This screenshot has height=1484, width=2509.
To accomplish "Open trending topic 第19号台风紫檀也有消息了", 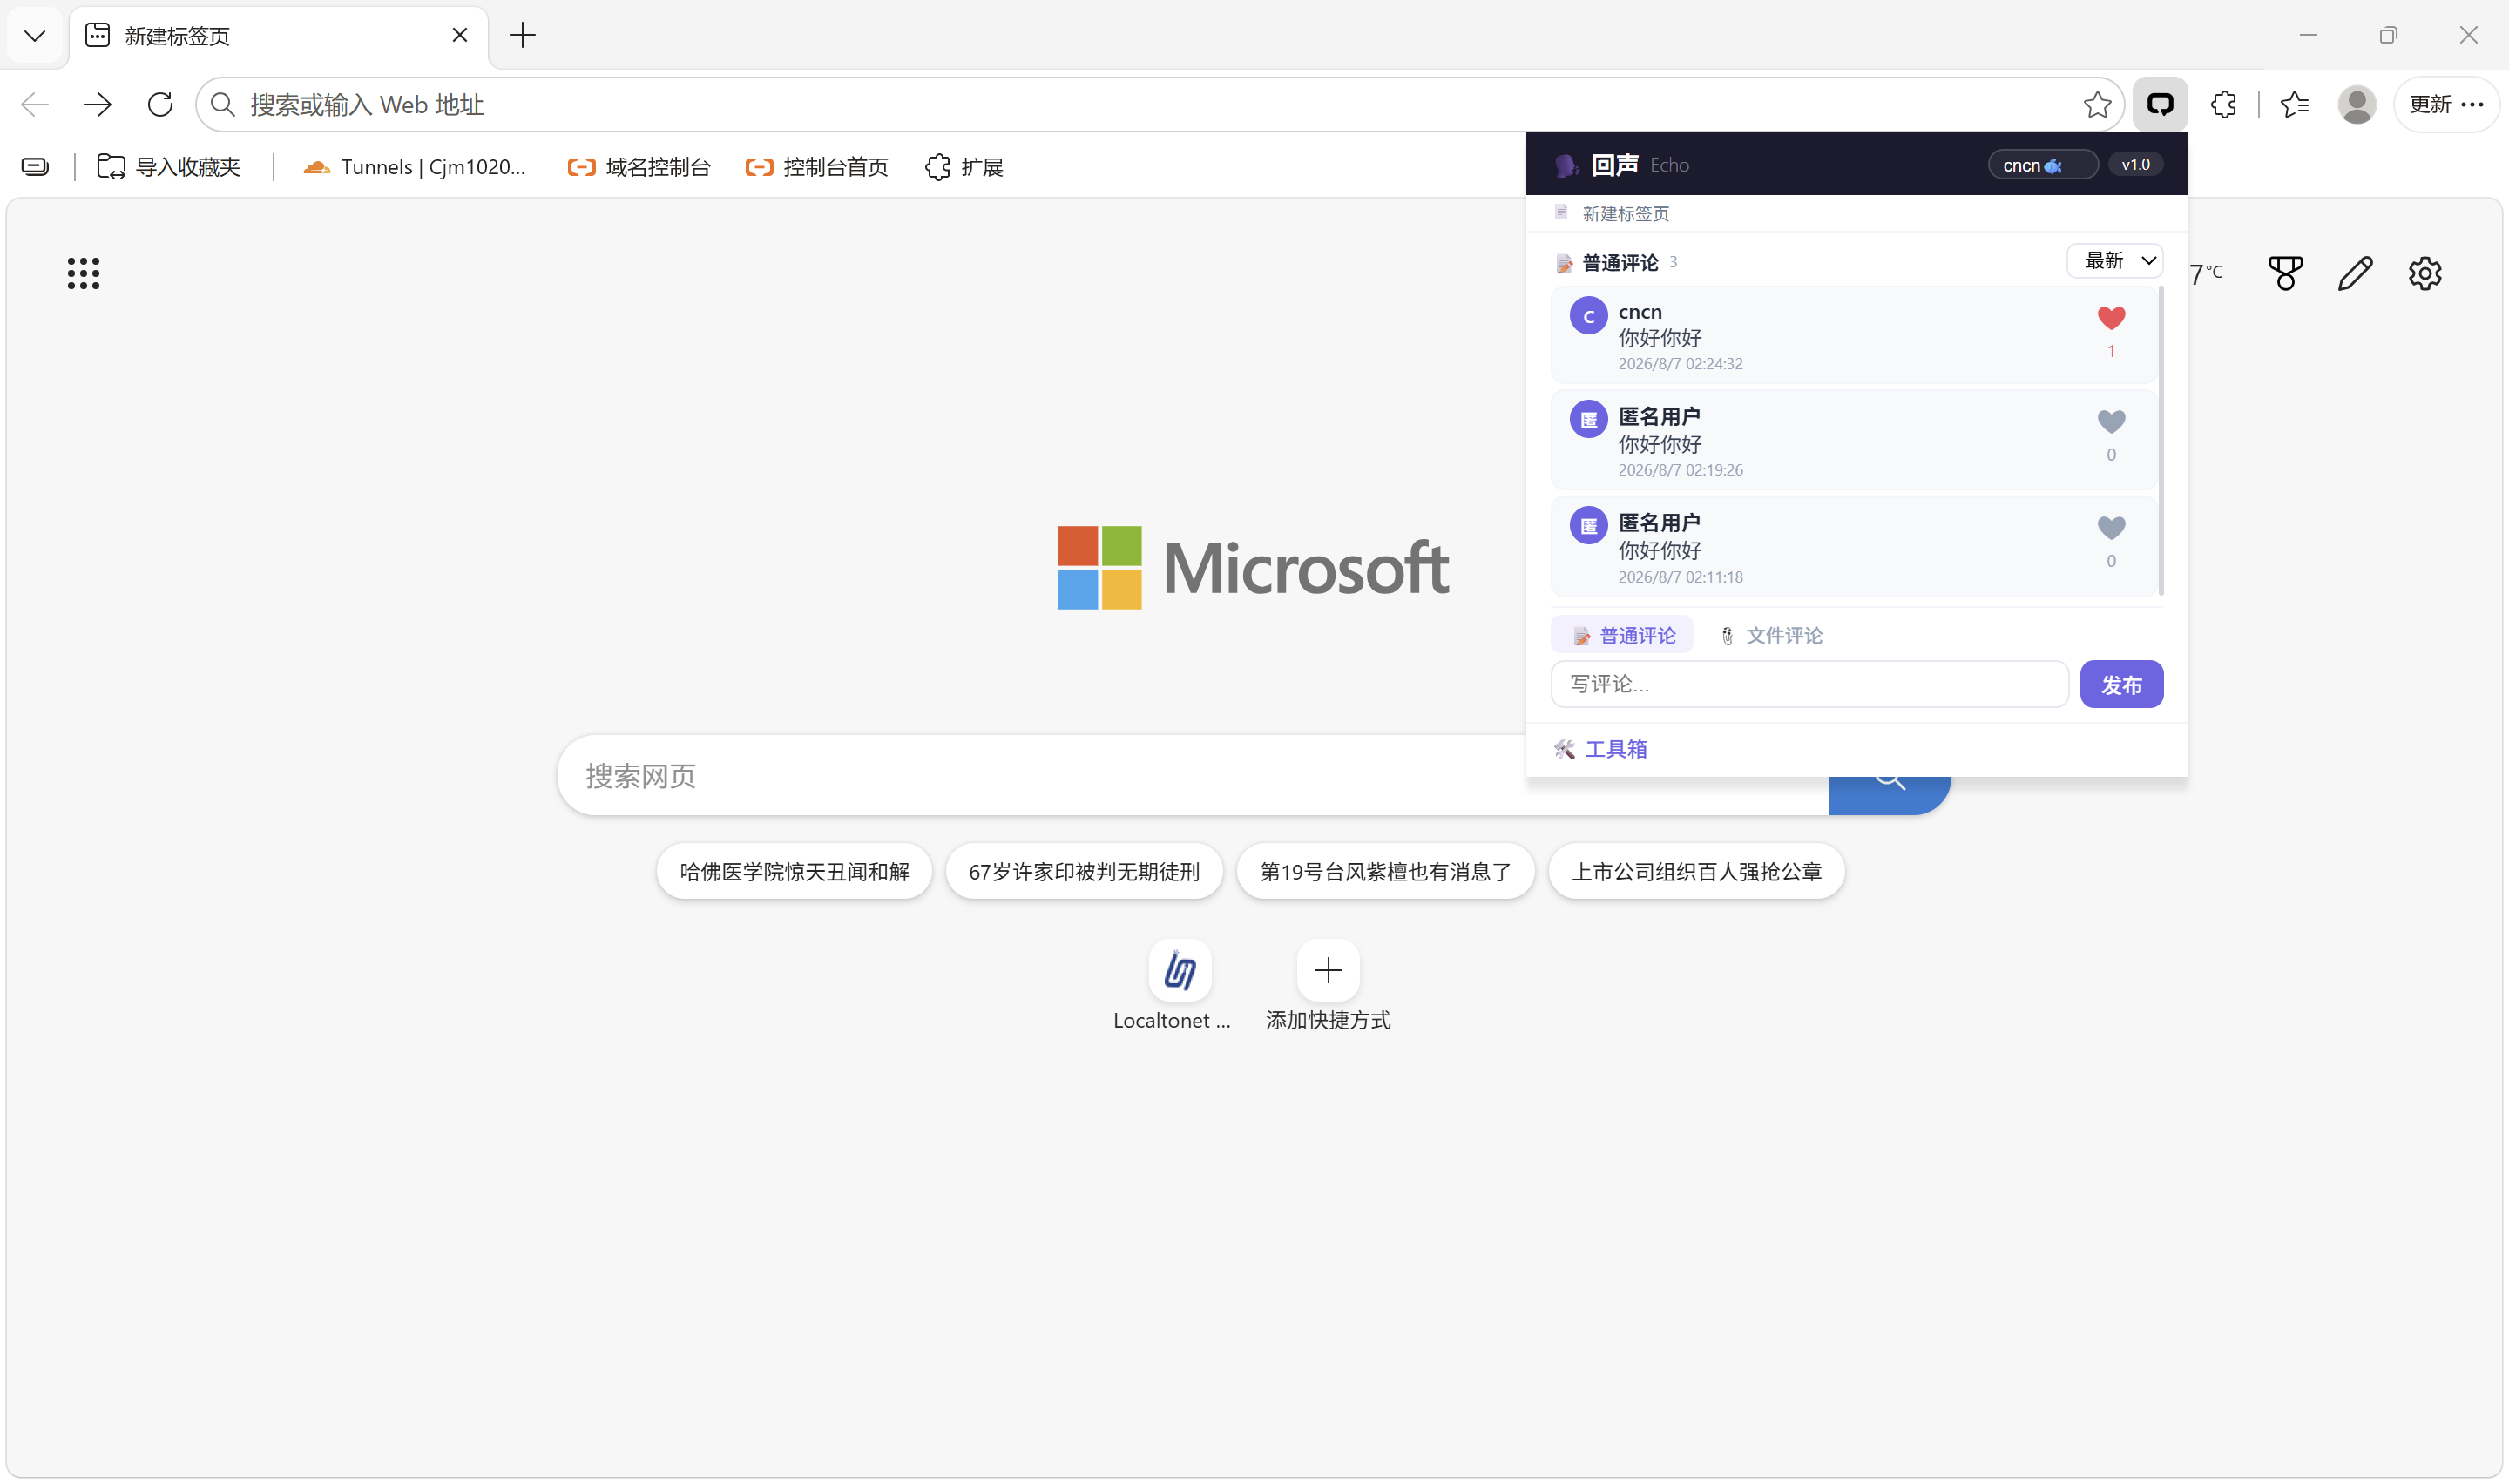I will [x=1385, y=871].
